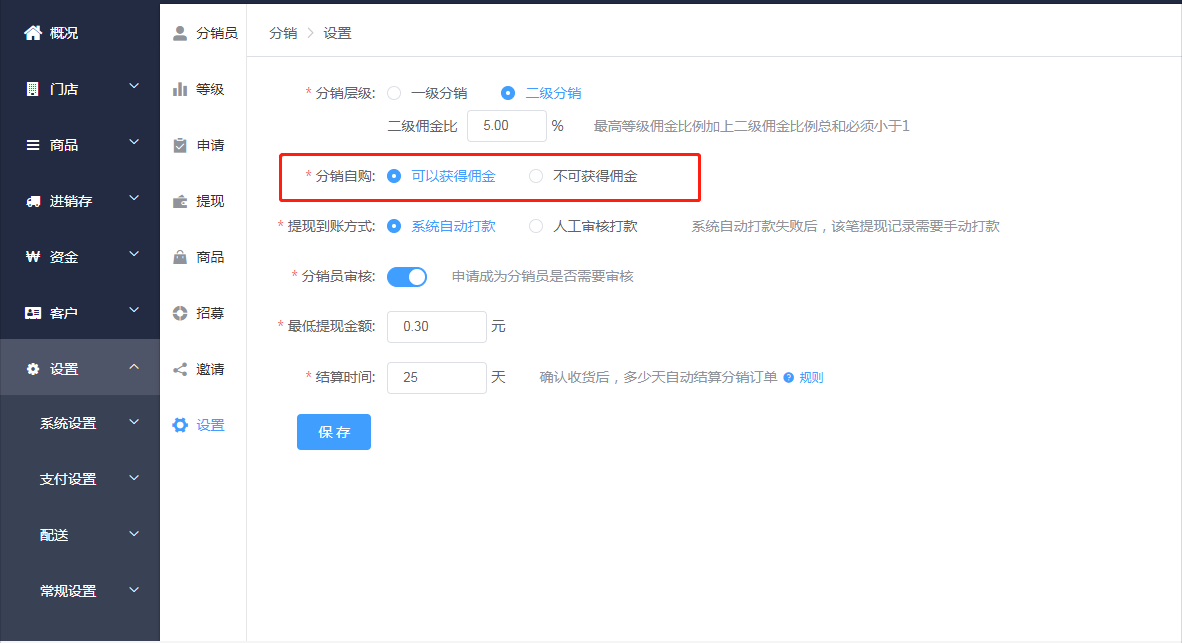This screenshot has width=1182, height=643.
Task: Toggle the 分销员审核 switch
Action: [407, 277]
